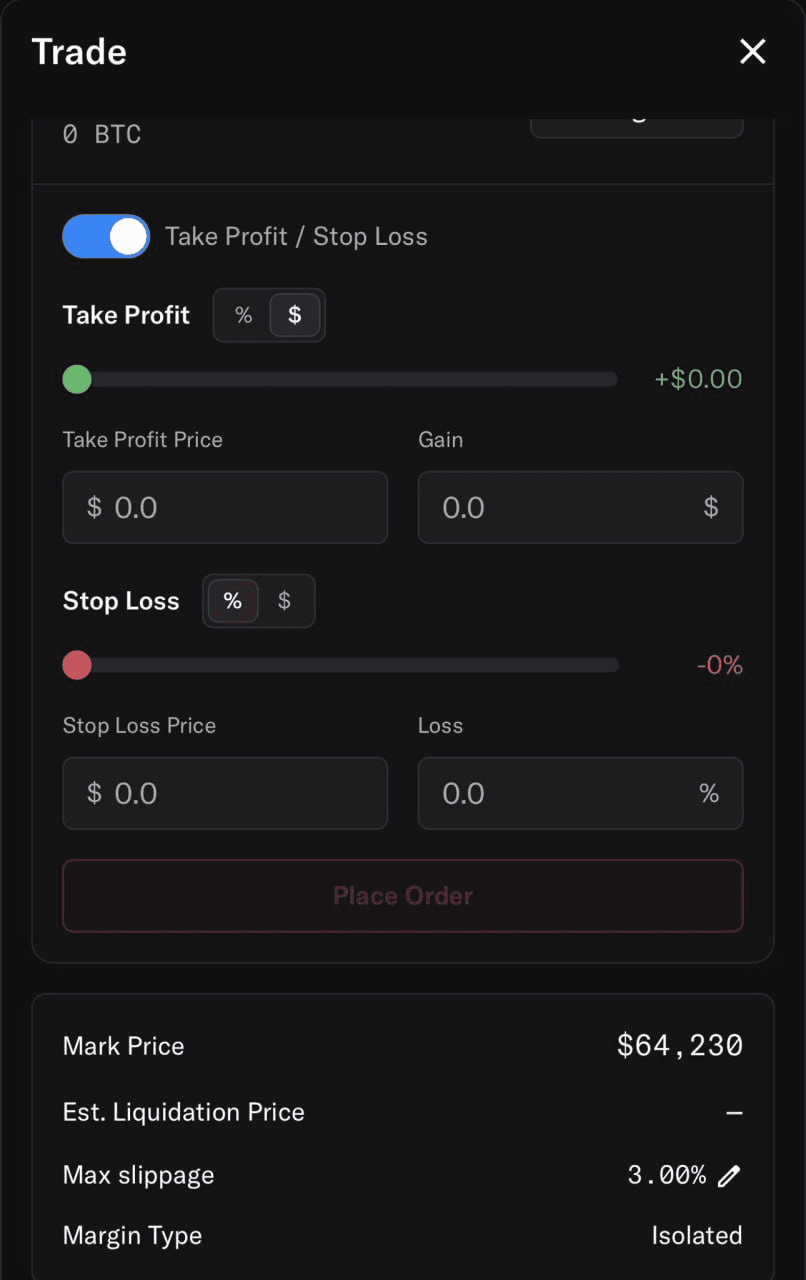806x1280 pixels.
Task: Click the Isolated margin type value
Action: 697,1236
